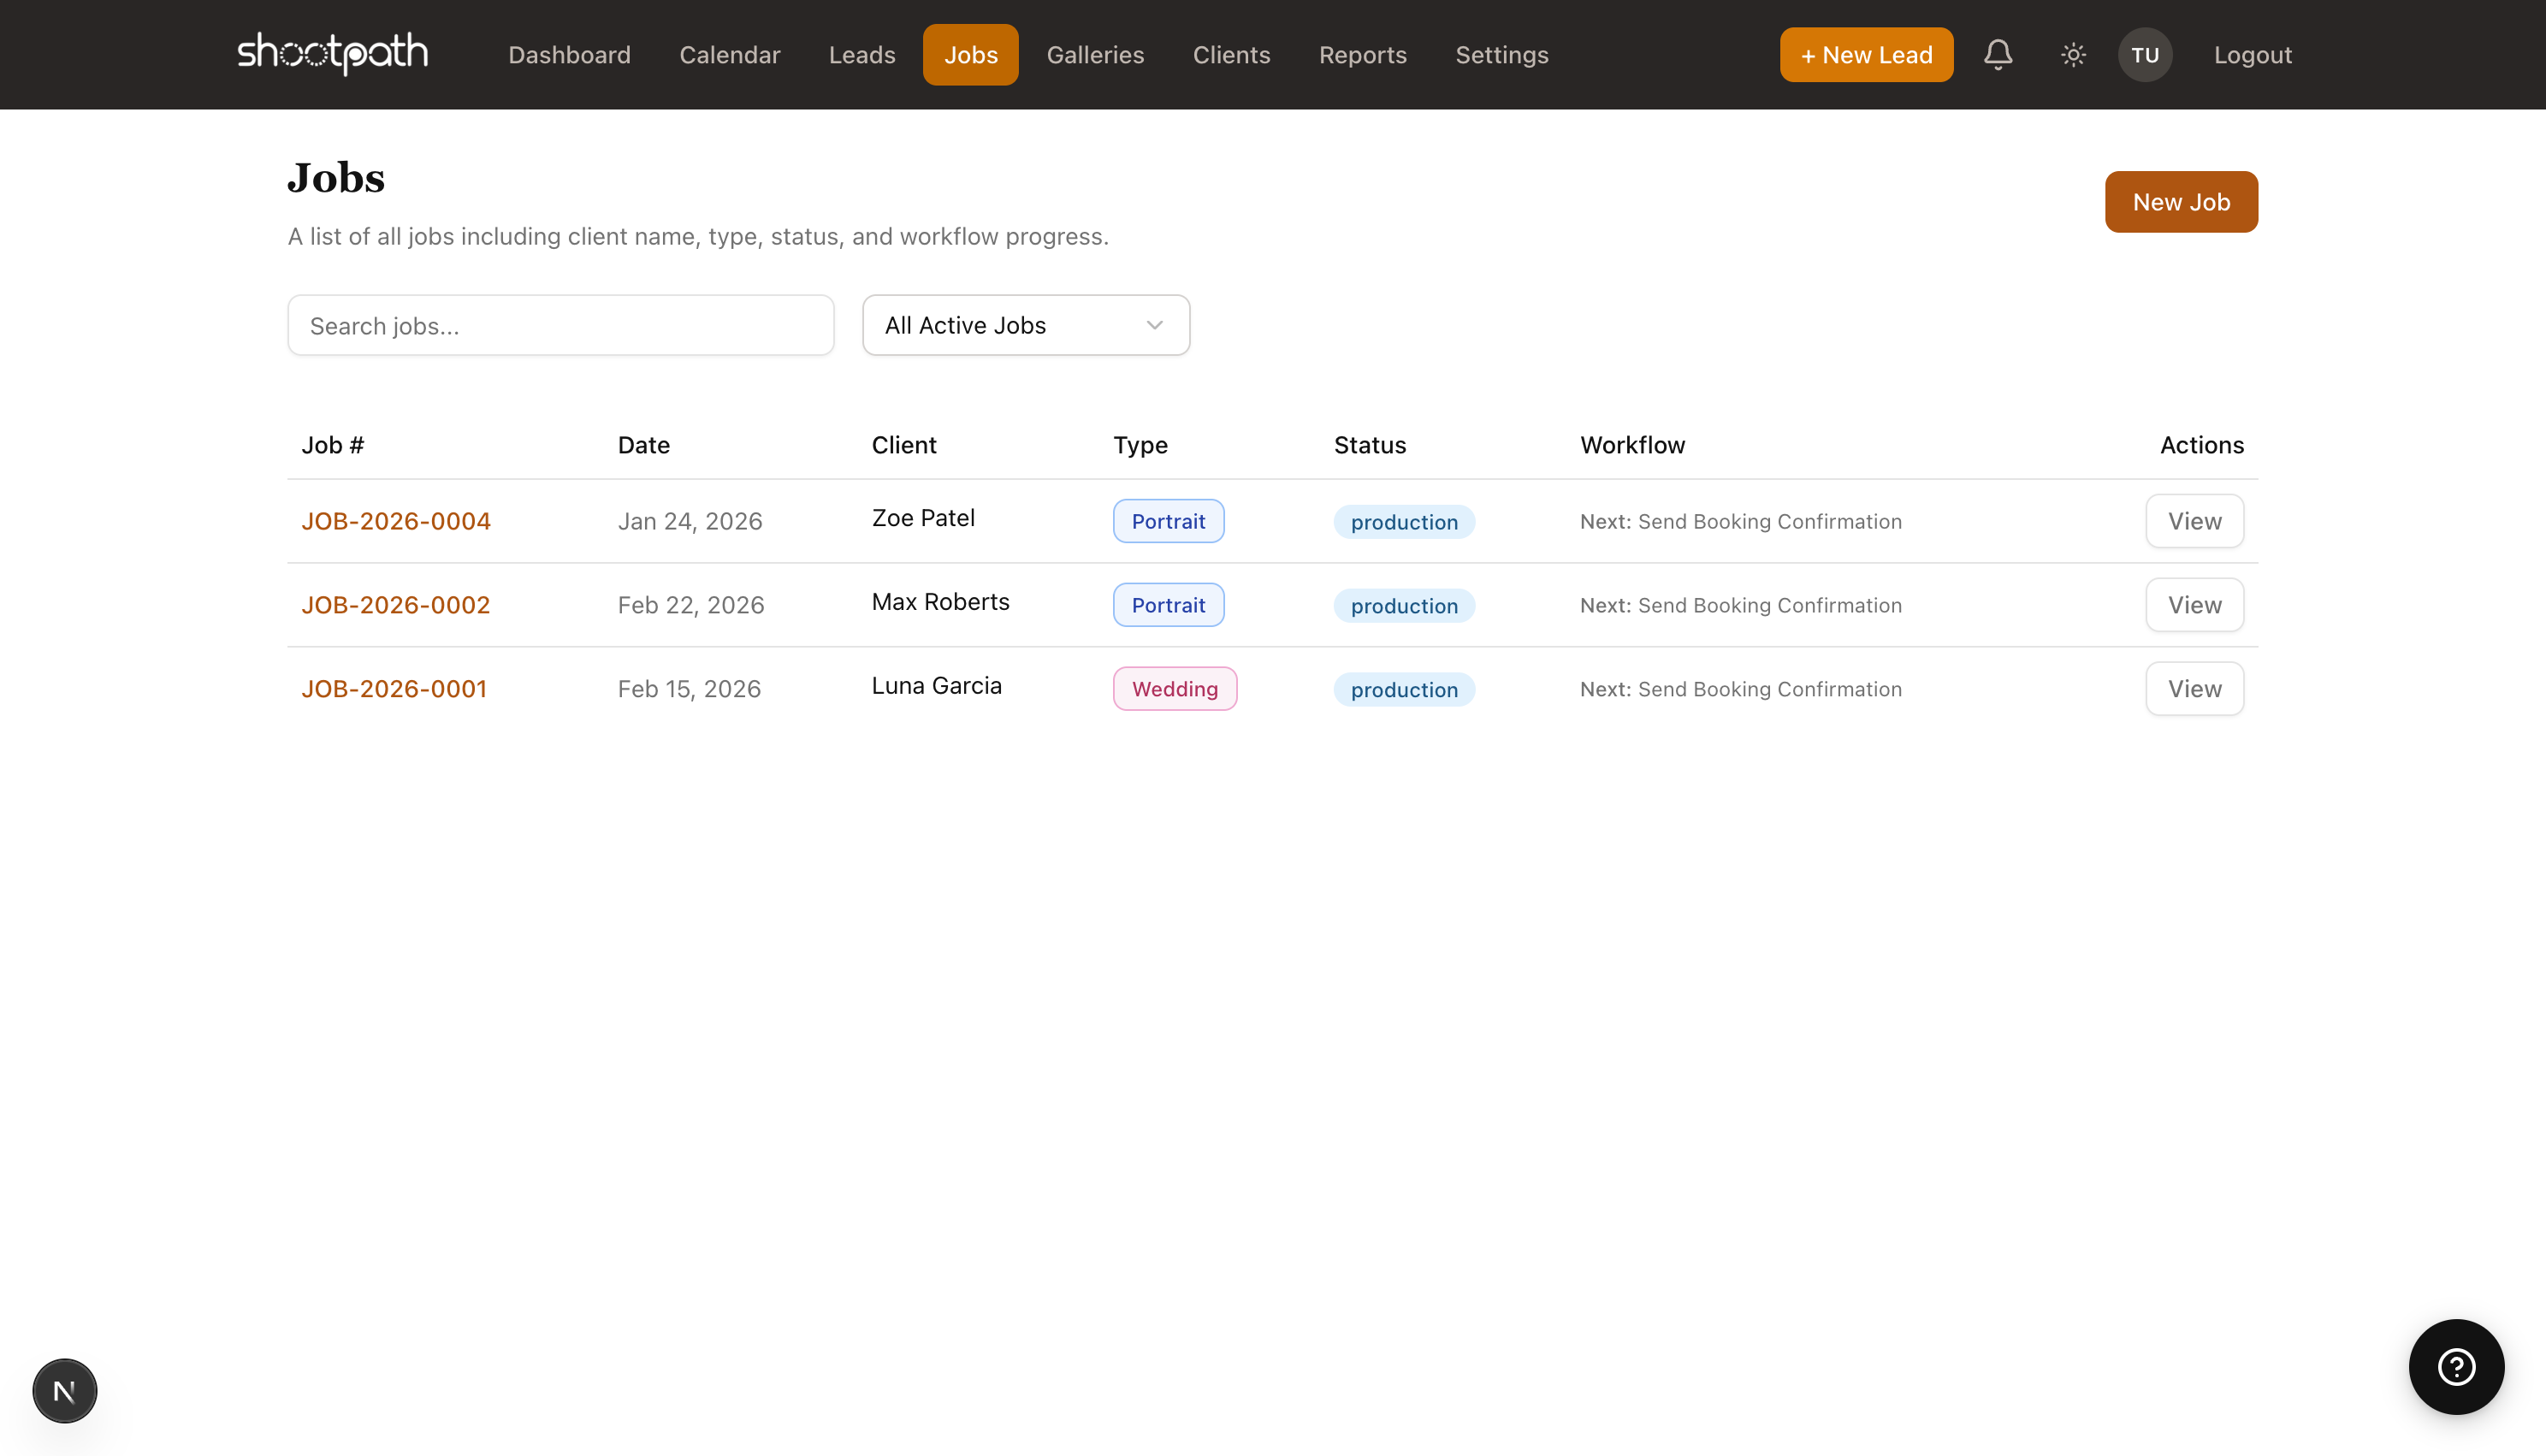Open the TU user avatar

click(x=2144, y=54)
